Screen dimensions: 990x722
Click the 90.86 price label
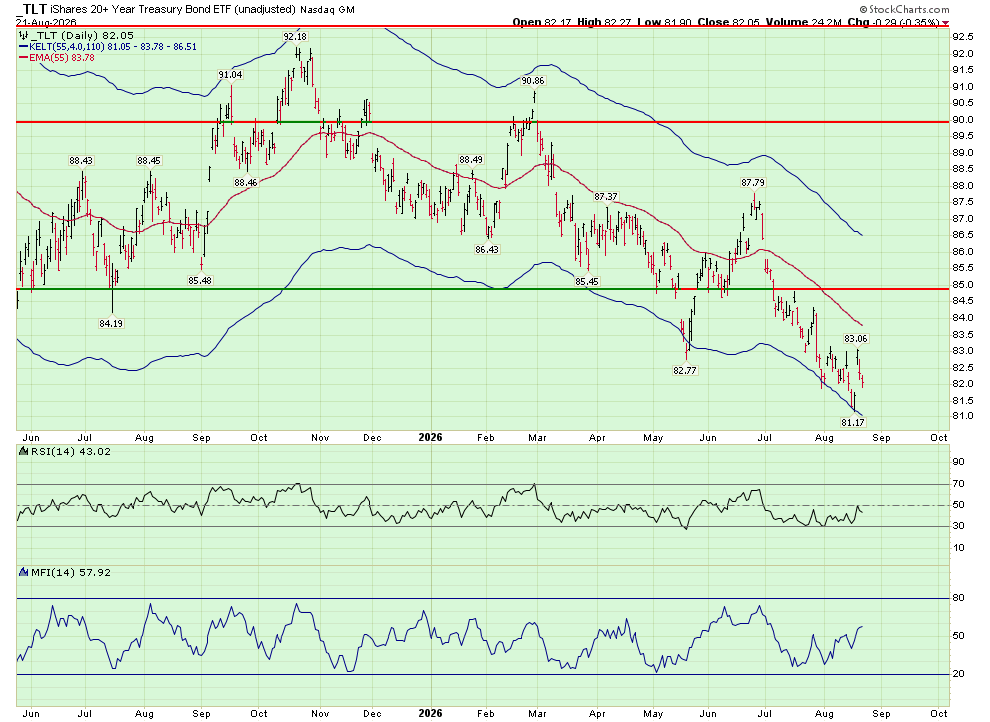coord(533,81)
